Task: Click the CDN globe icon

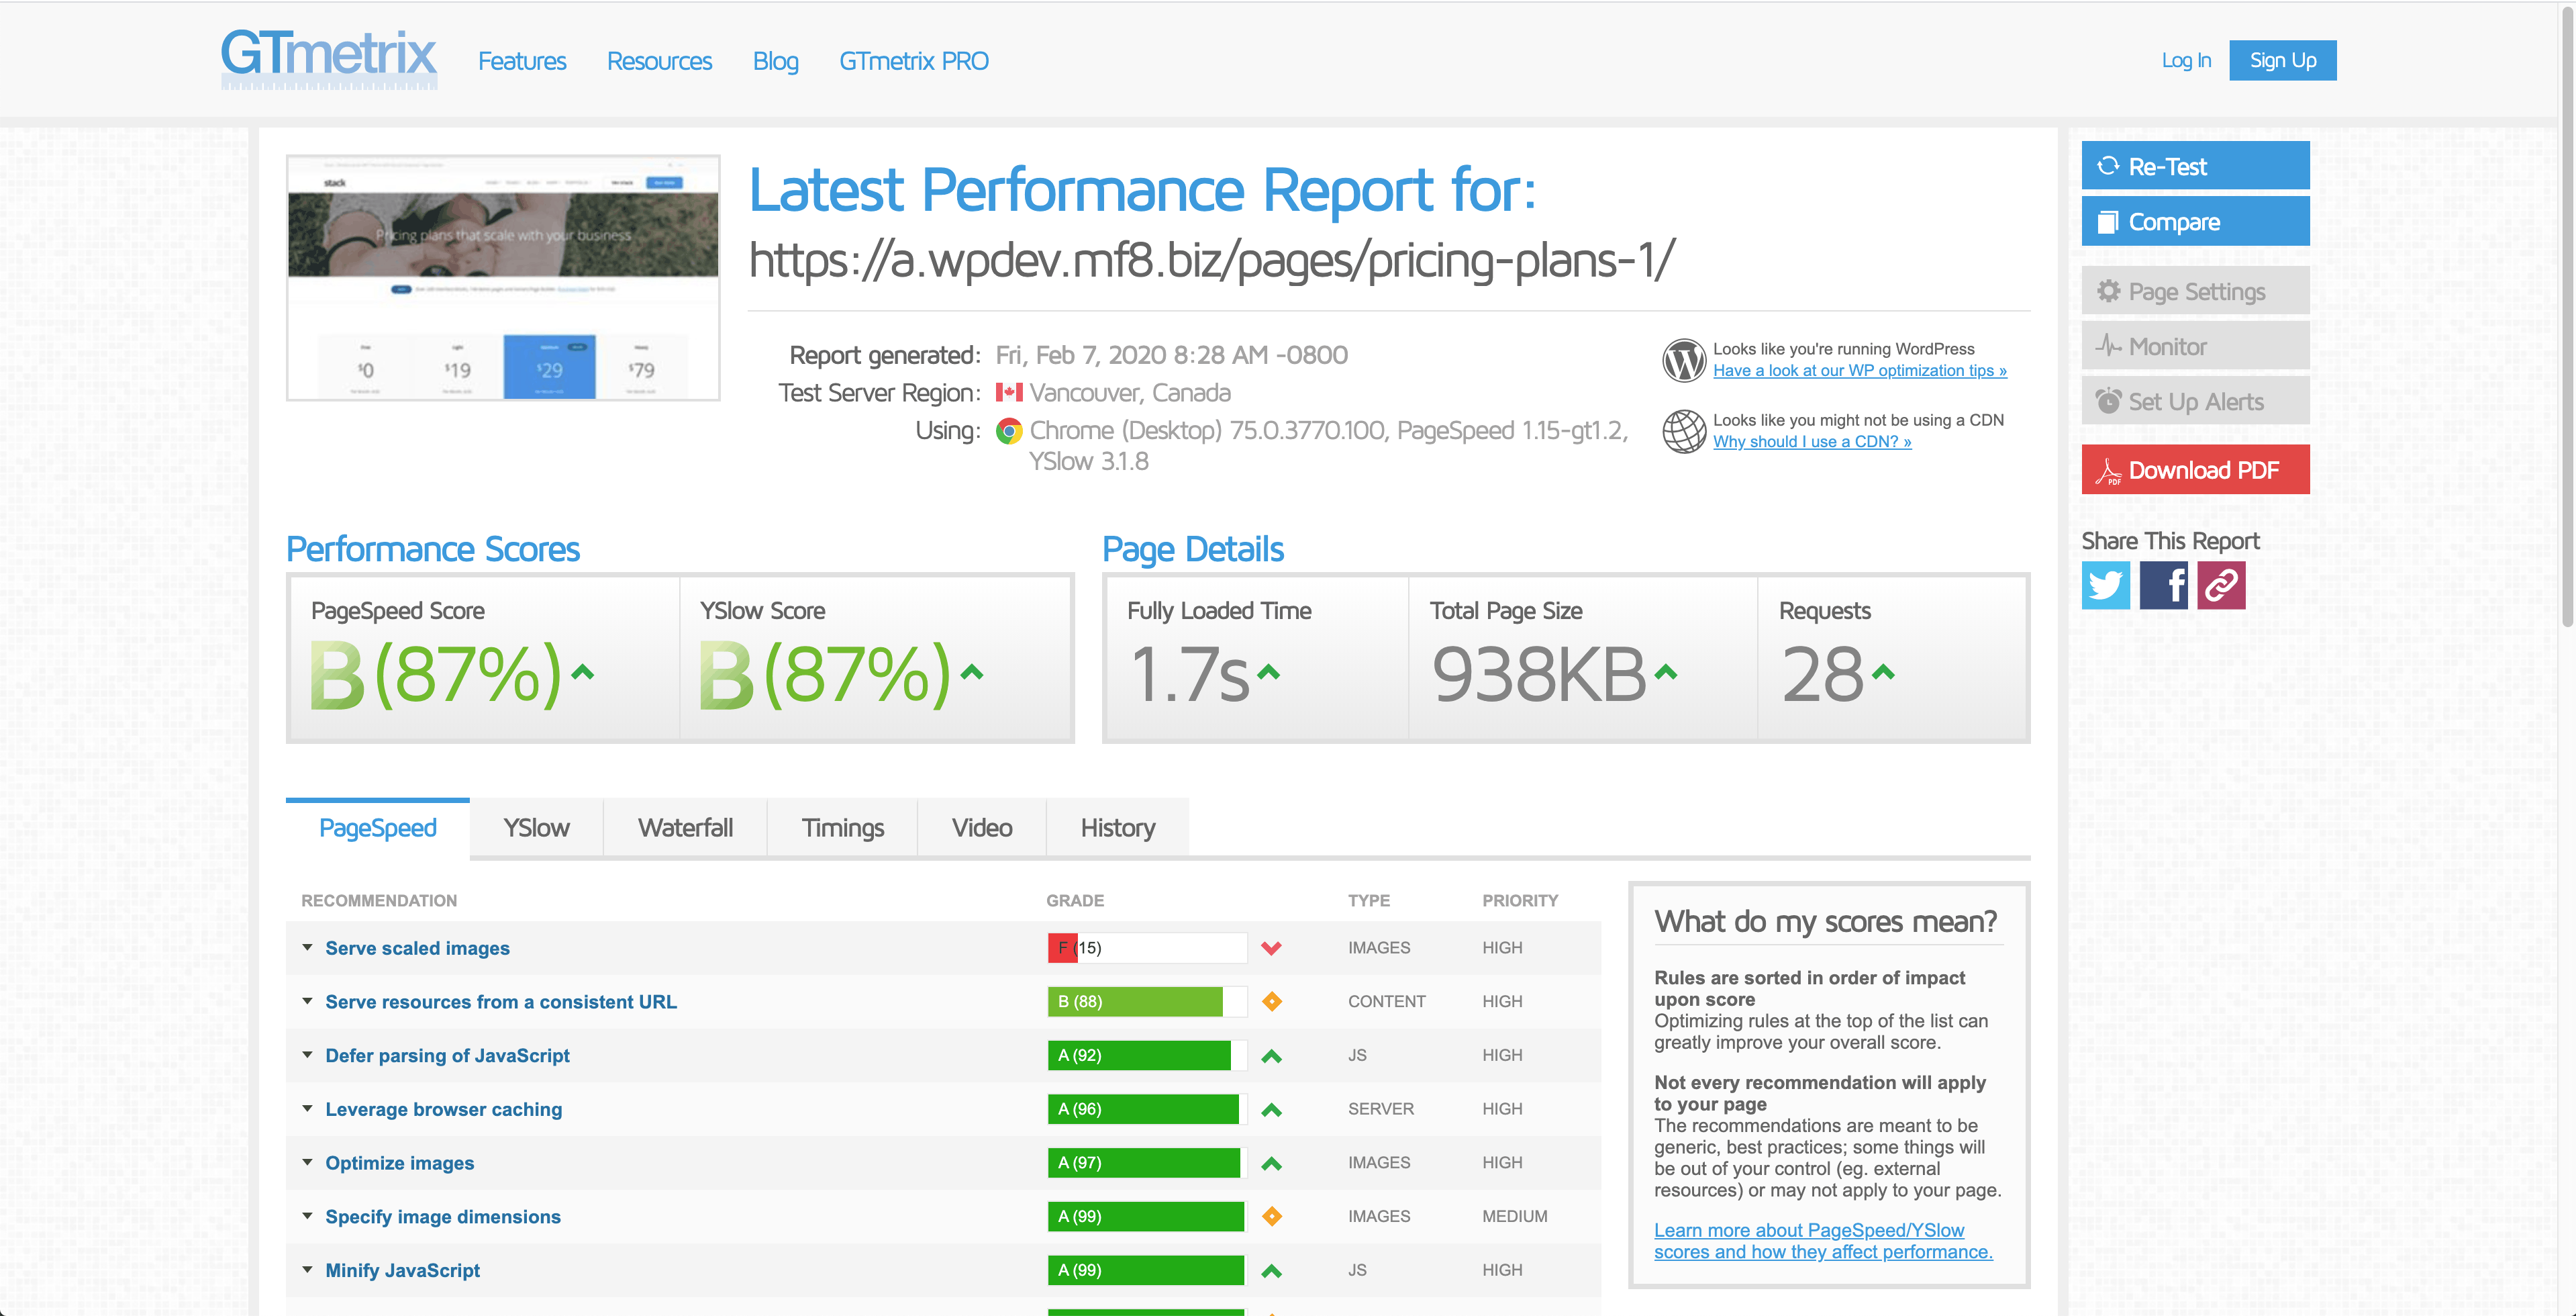Action: click(1684, 431)
